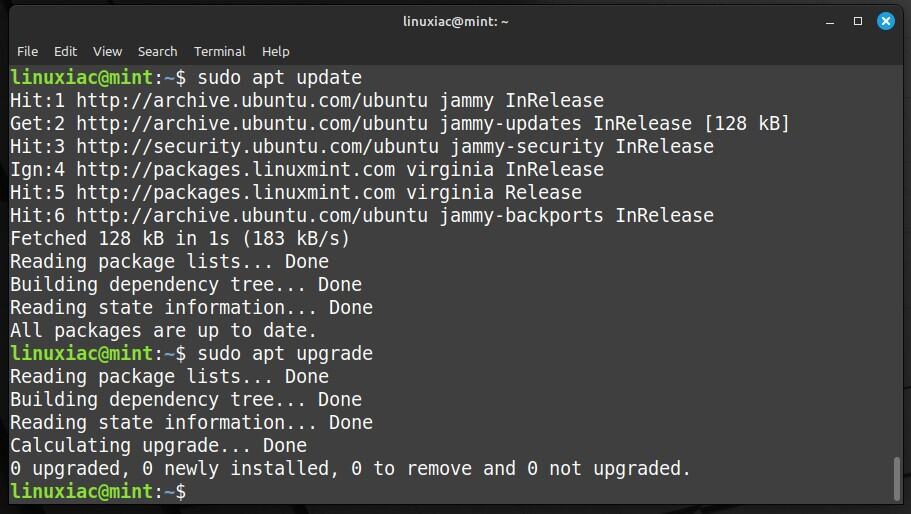This screenshot has width=911, height=514.
Task: Open the Terminal menu
Action: tap(220, 52)
